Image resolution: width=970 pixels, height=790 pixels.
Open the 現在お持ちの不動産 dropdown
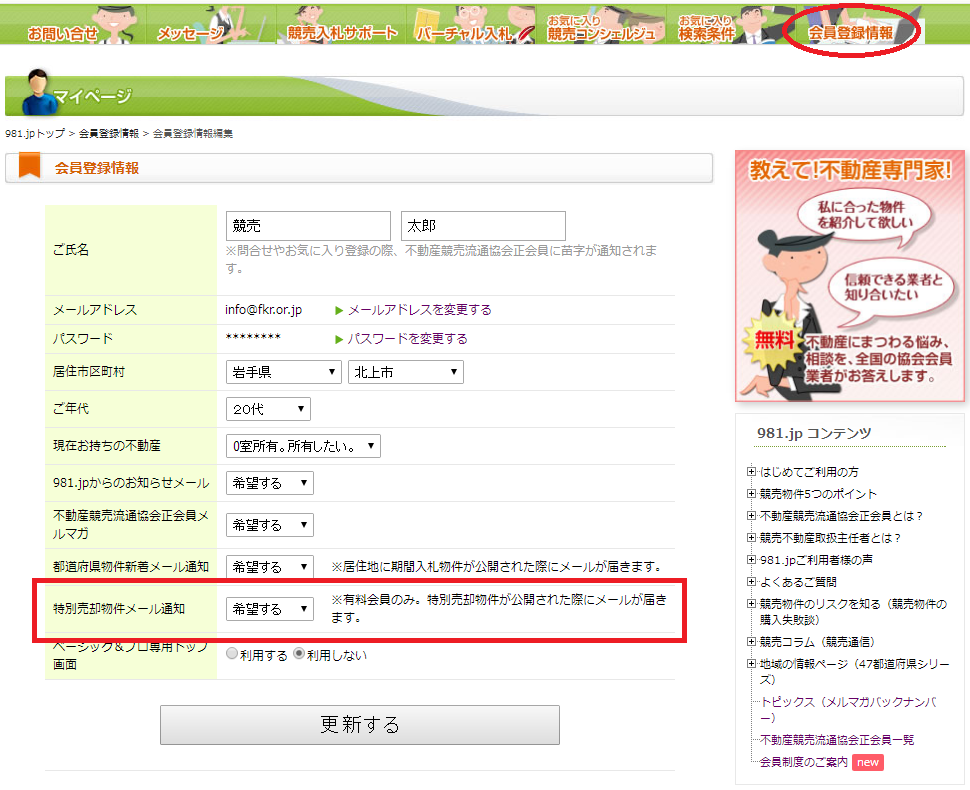pyautogui.click(x=303, y=446)
